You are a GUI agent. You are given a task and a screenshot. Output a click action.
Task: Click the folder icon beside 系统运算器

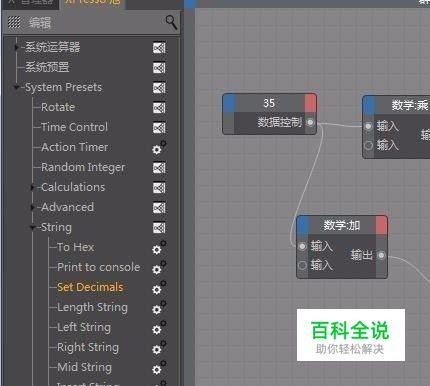(159, 48)
